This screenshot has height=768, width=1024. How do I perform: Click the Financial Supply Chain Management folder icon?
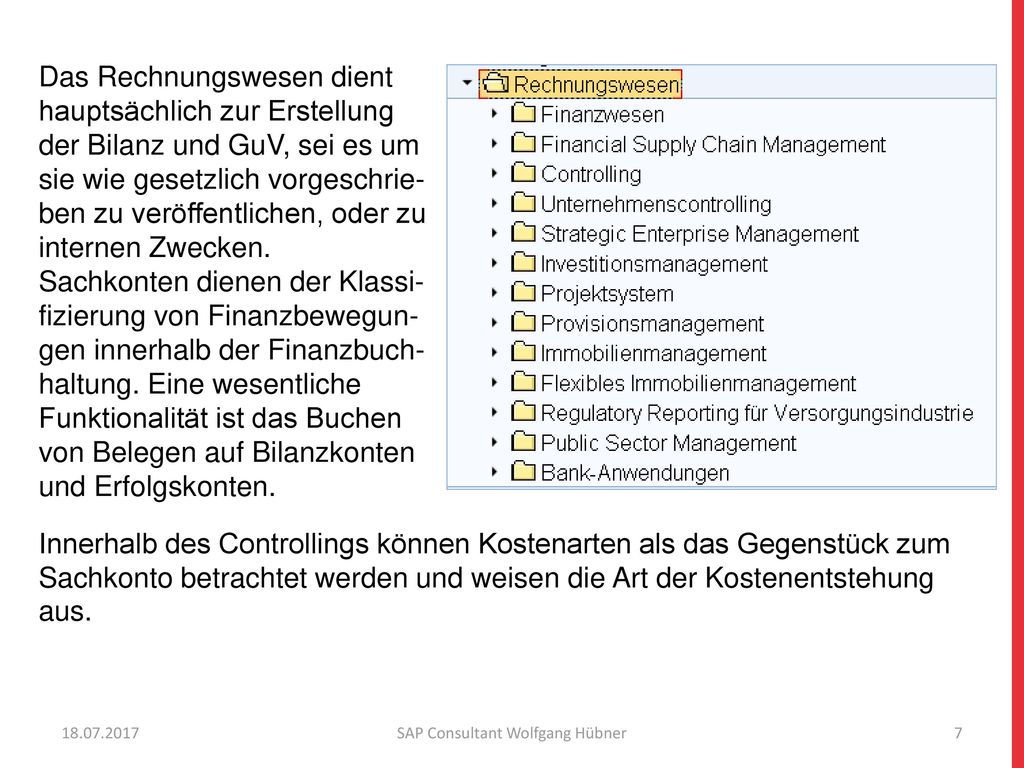point(523,143)
